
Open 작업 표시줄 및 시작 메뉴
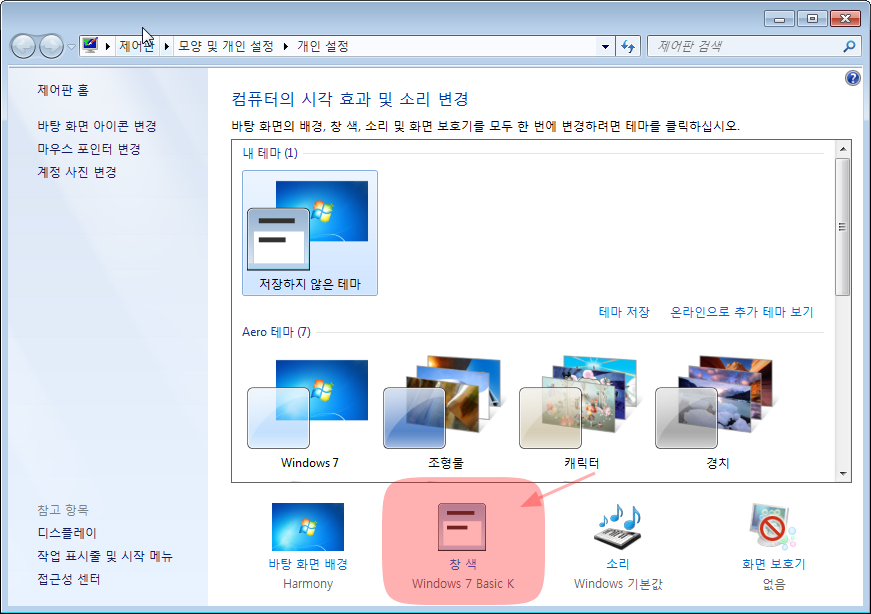click(105, 556)
